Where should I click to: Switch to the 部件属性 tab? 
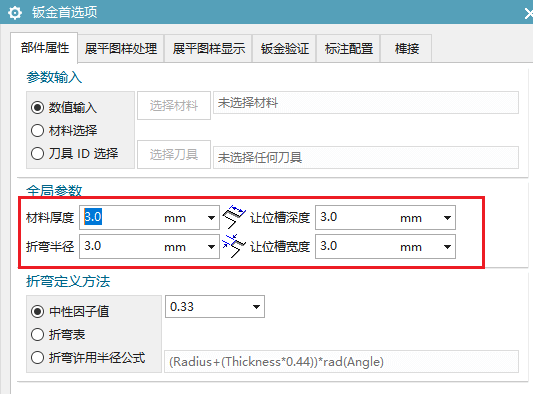pos(45,48)
